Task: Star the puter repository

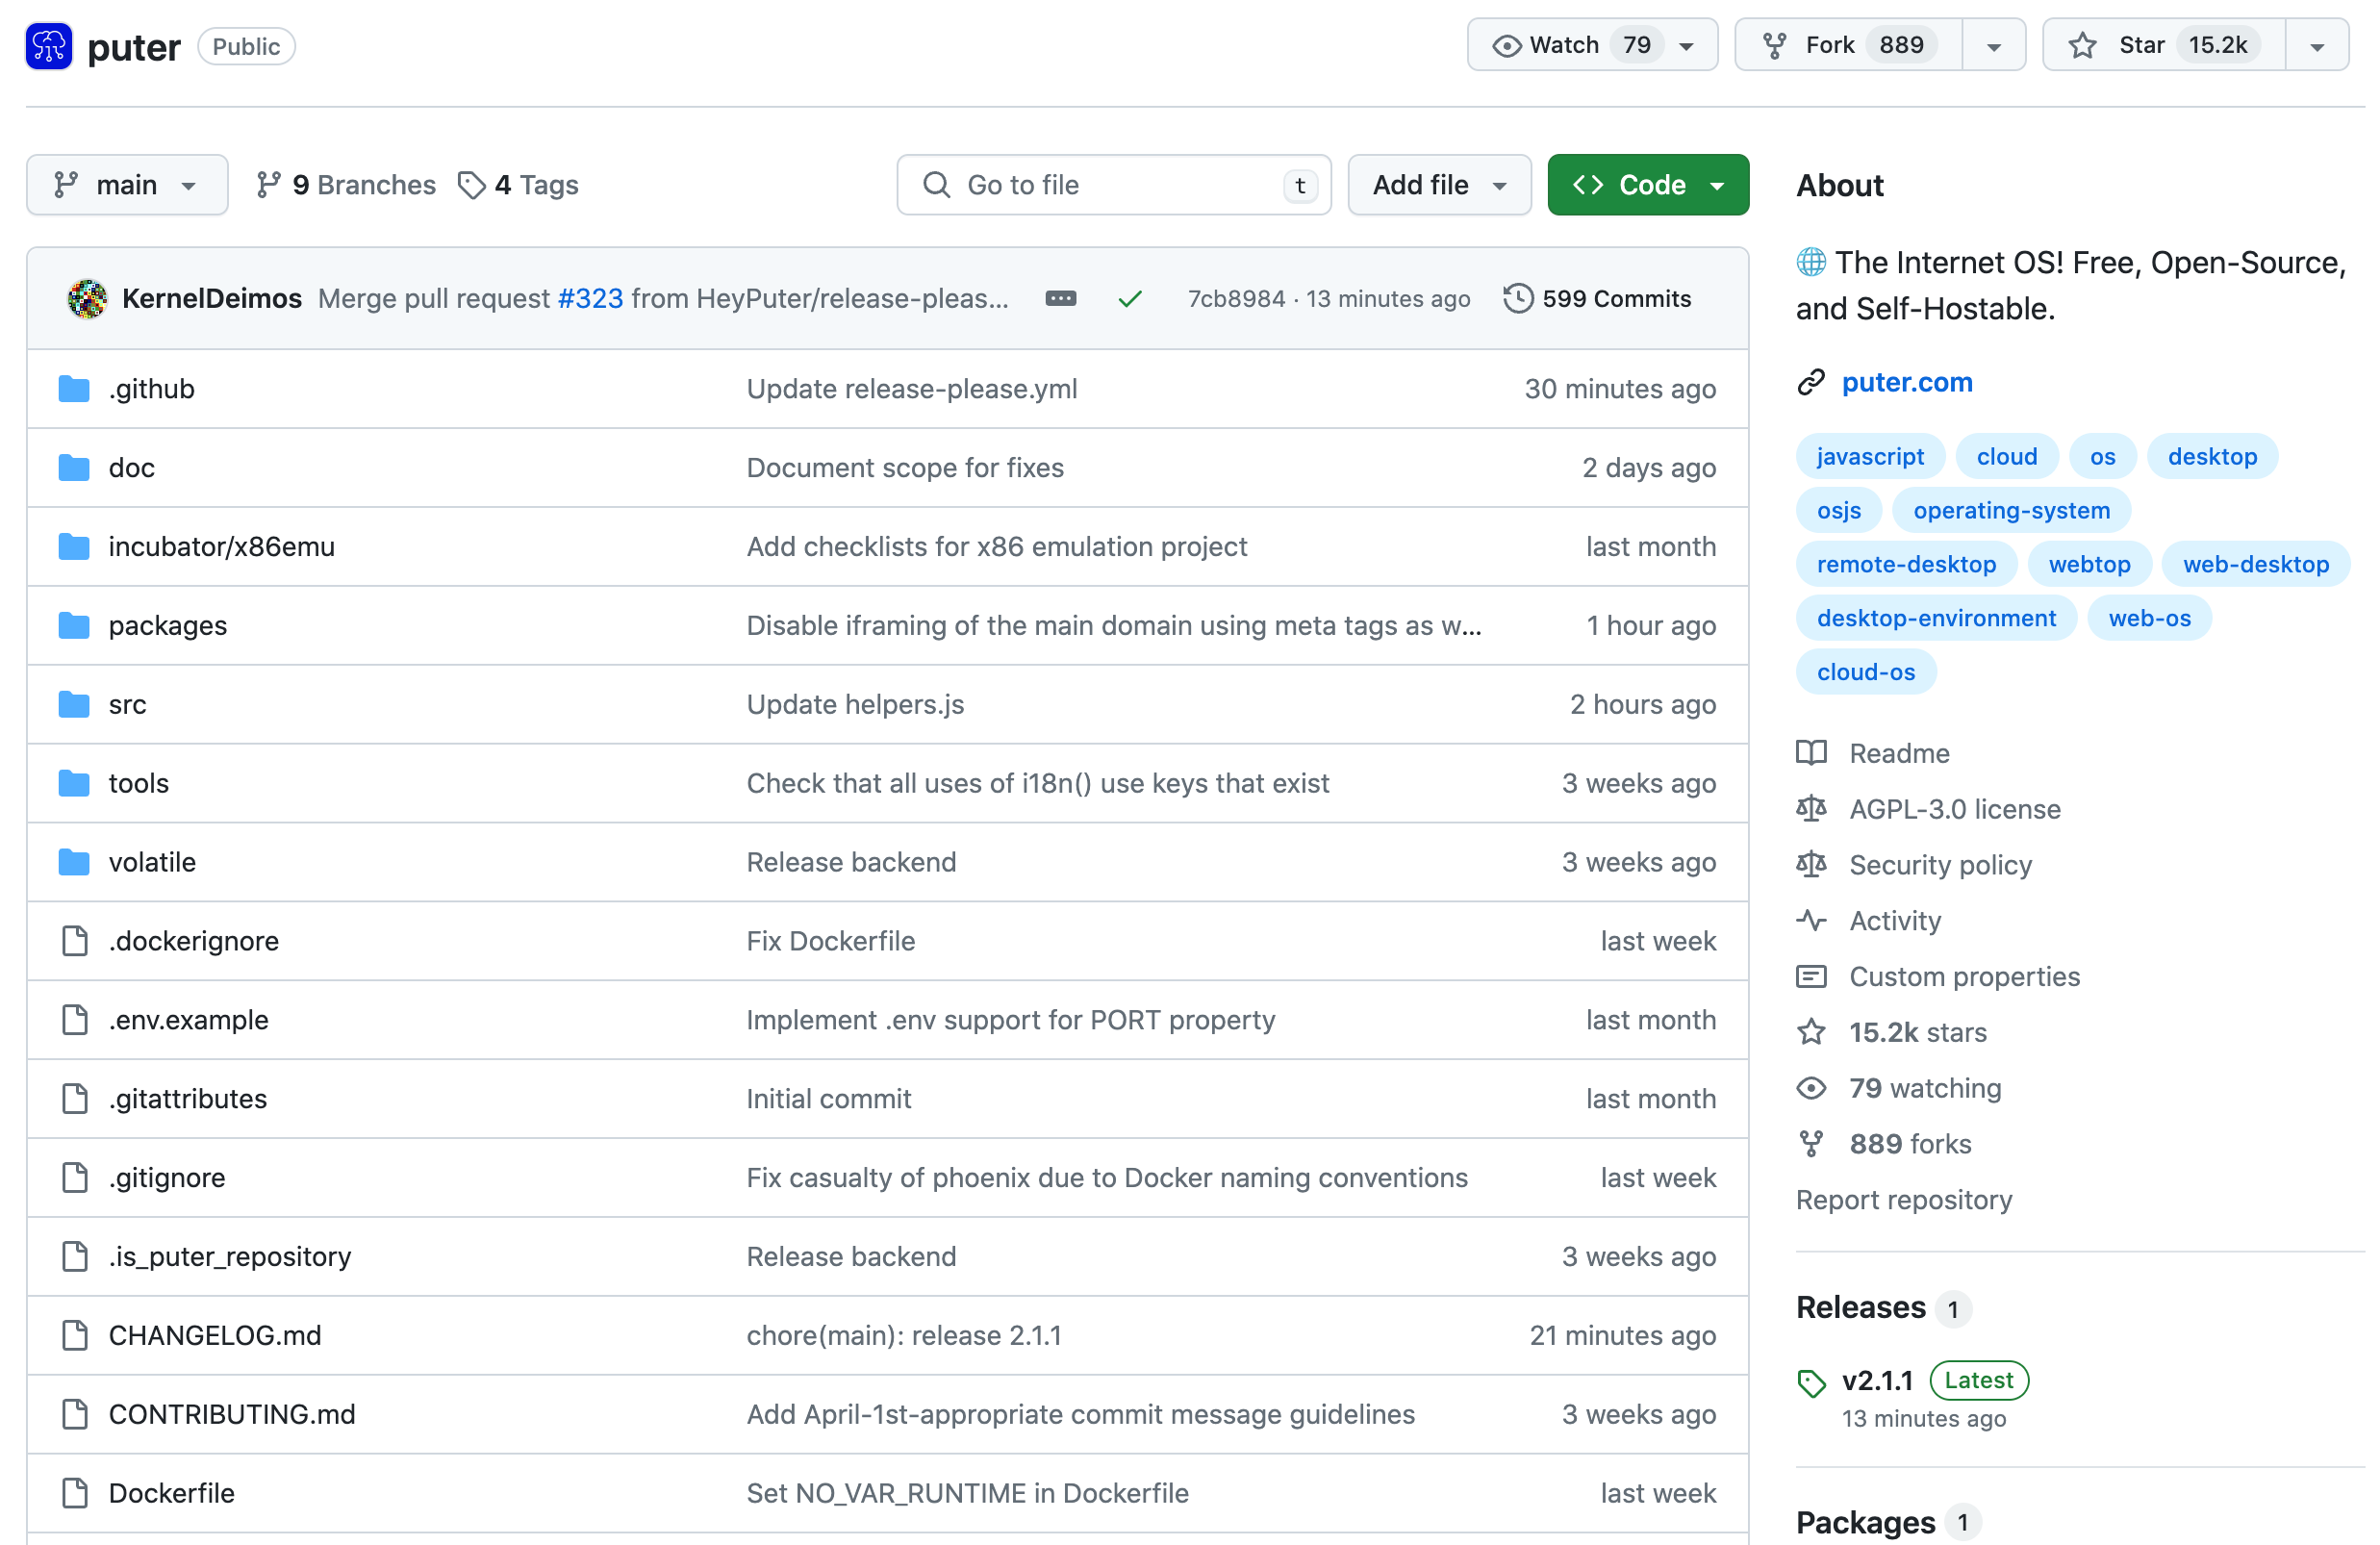Action: (x=2164, y=45)
